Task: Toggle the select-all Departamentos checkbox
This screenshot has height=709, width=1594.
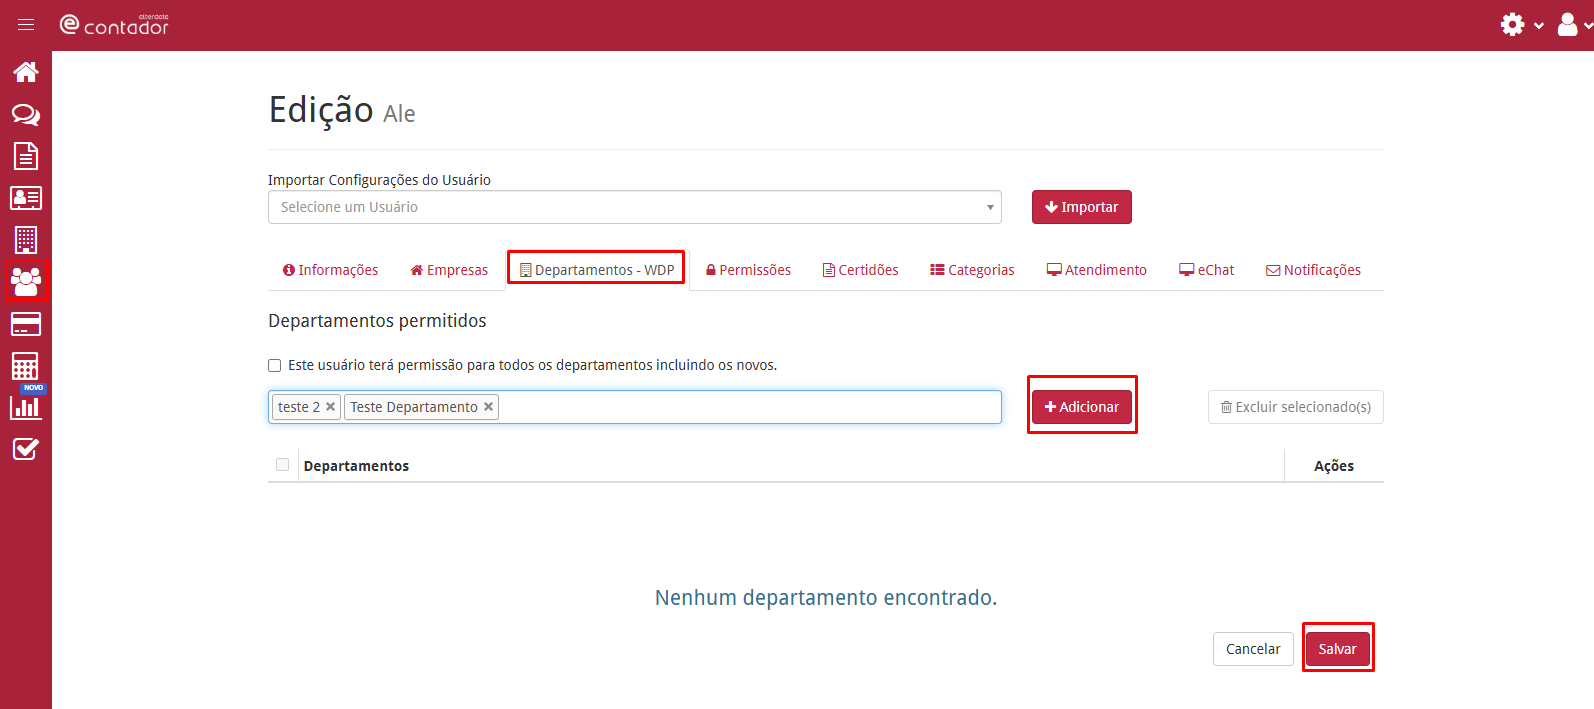Action: coord(283,465)
